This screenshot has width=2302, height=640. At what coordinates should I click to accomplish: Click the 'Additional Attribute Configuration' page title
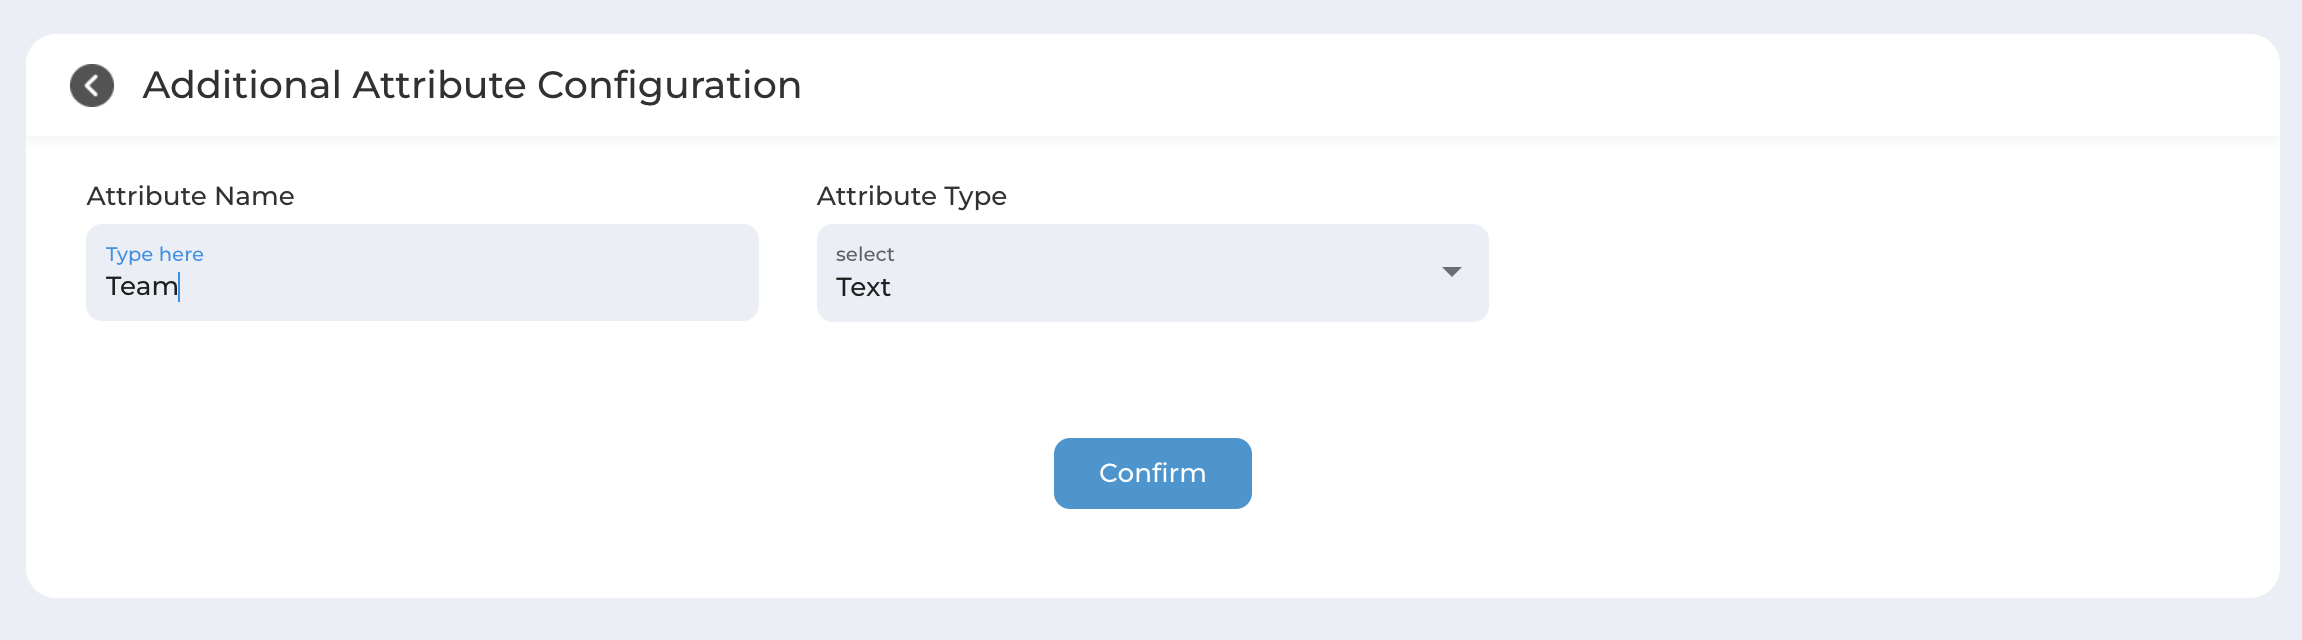click(x=472, y=86)
